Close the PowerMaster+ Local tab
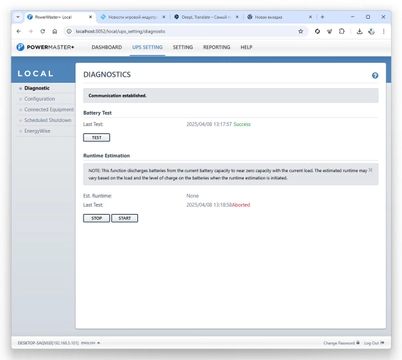 click(x=90, y=17)
